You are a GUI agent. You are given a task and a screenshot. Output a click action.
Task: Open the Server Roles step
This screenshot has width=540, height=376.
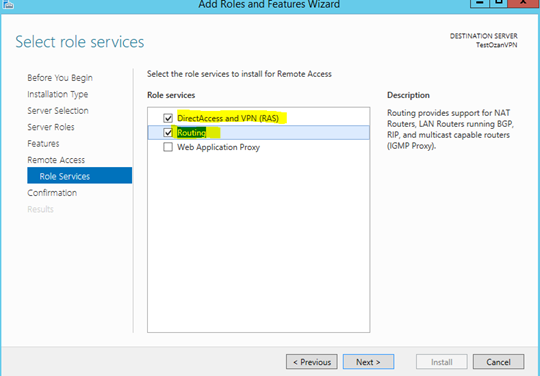pos(51,127)
